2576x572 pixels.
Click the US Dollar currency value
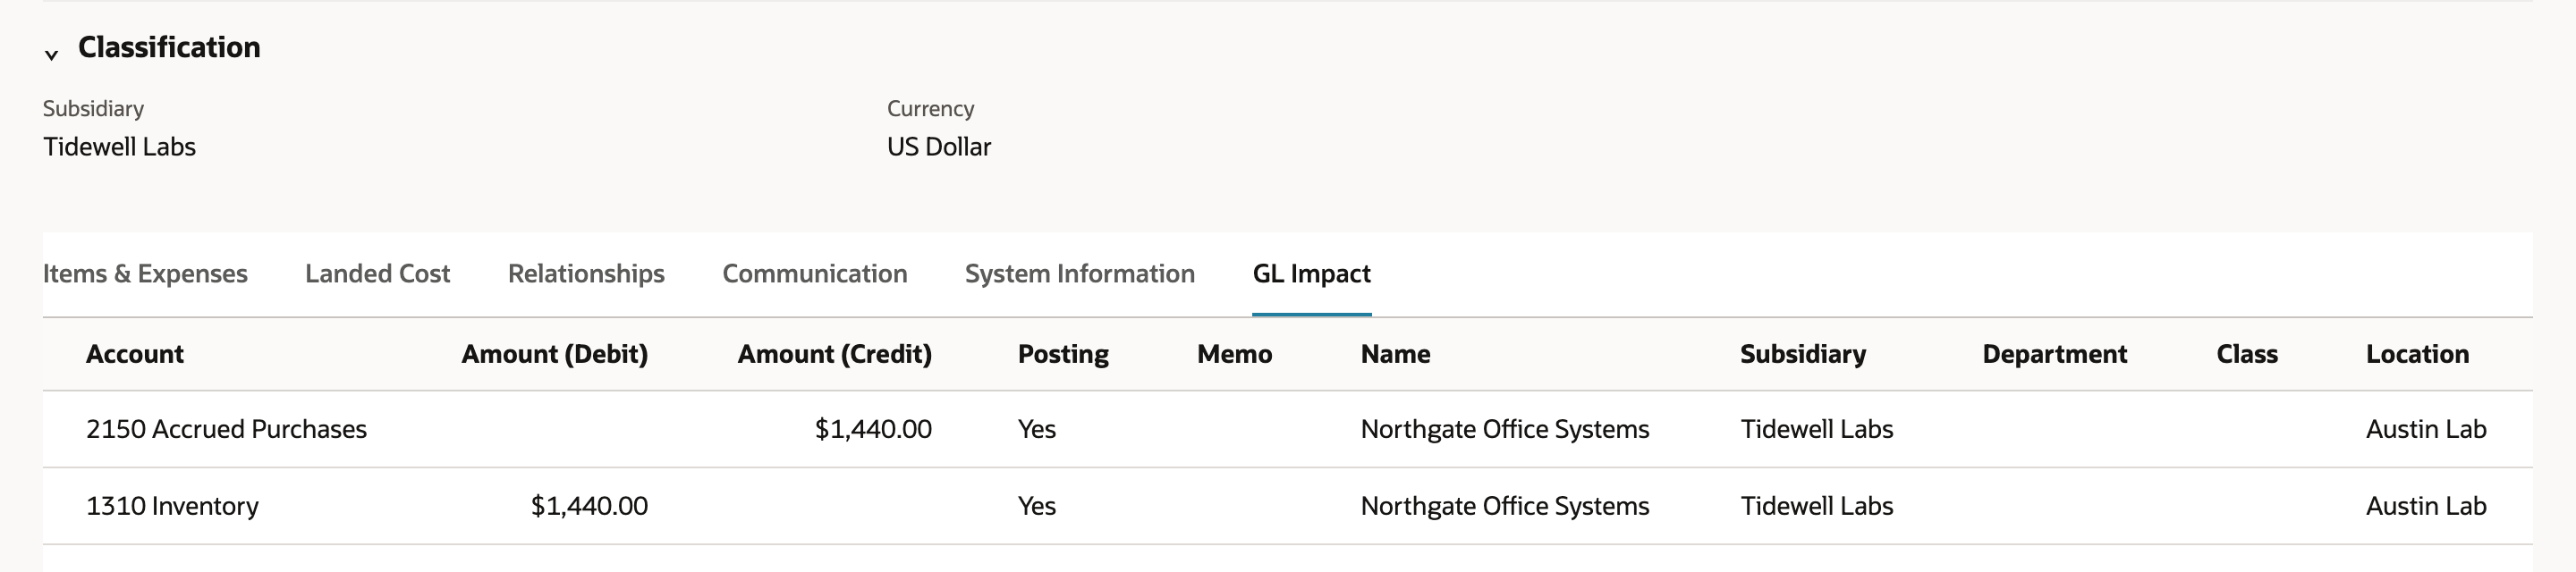pyautogui.click(x=939, y=147)
